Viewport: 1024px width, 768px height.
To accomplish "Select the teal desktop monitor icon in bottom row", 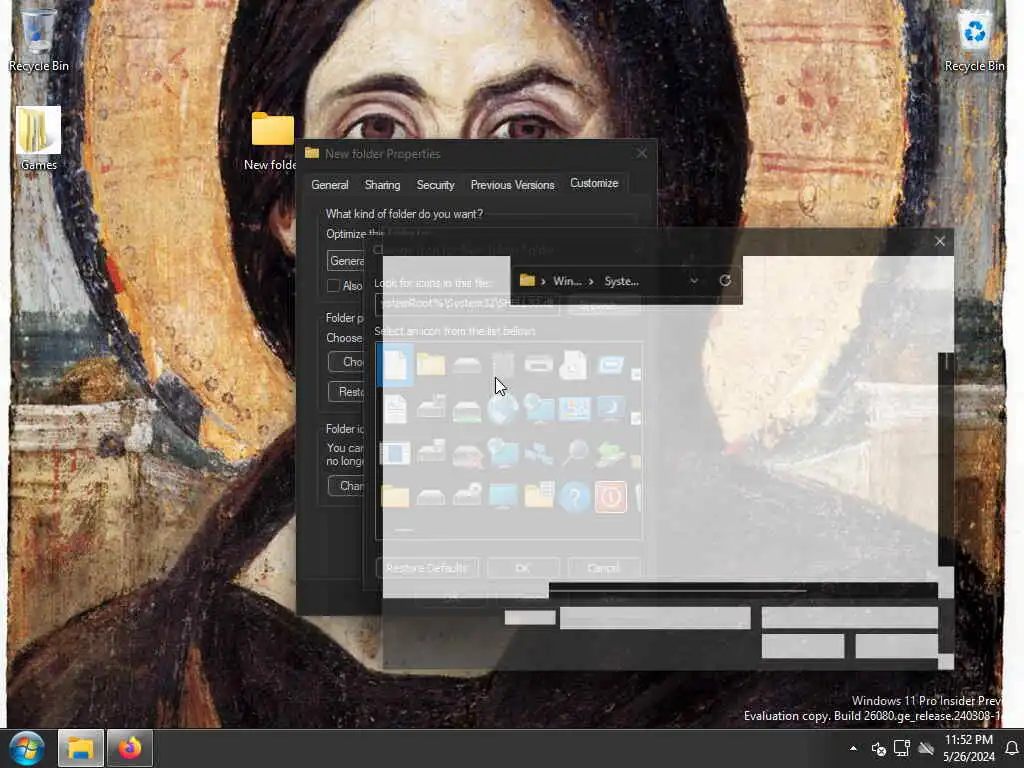I will [x=503, y=496].
